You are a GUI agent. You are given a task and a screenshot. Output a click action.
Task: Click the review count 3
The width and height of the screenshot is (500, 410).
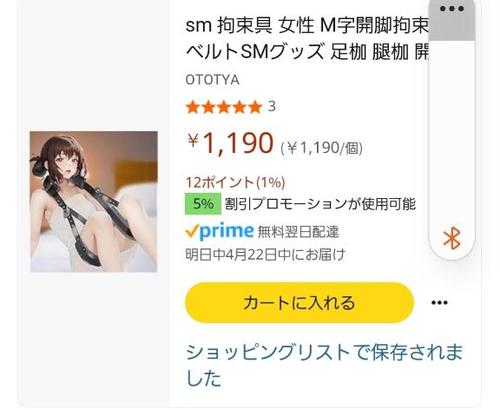[x=272, y=107]
